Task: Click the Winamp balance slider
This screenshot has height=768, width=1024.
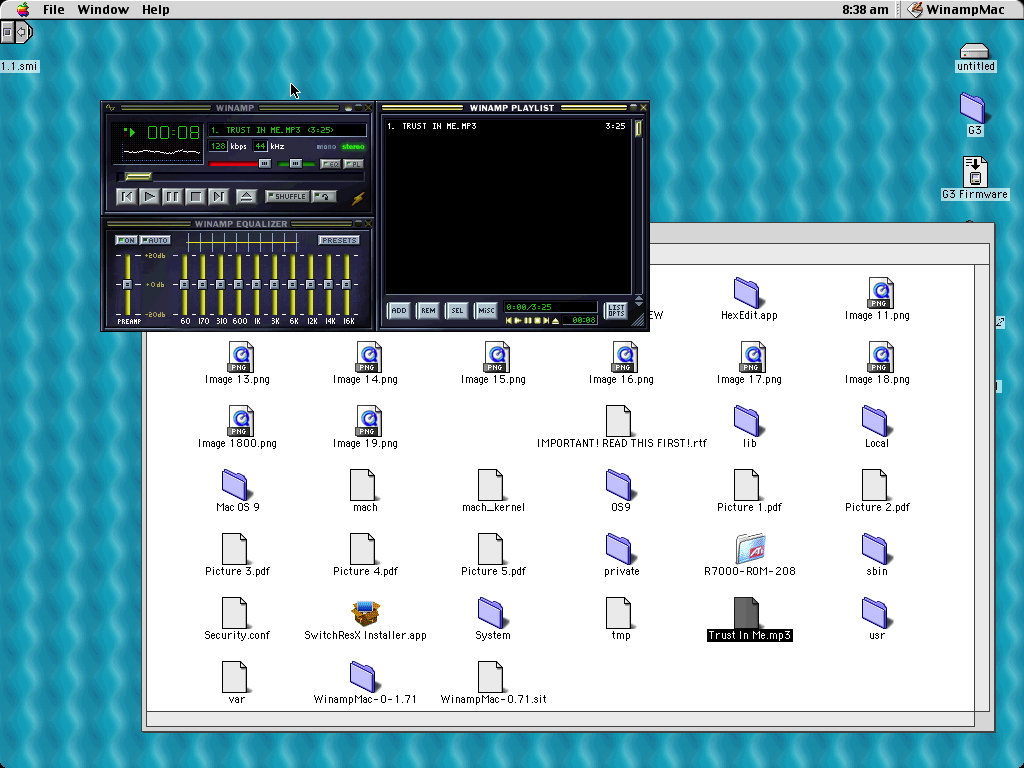Action: tap(296, 163)
